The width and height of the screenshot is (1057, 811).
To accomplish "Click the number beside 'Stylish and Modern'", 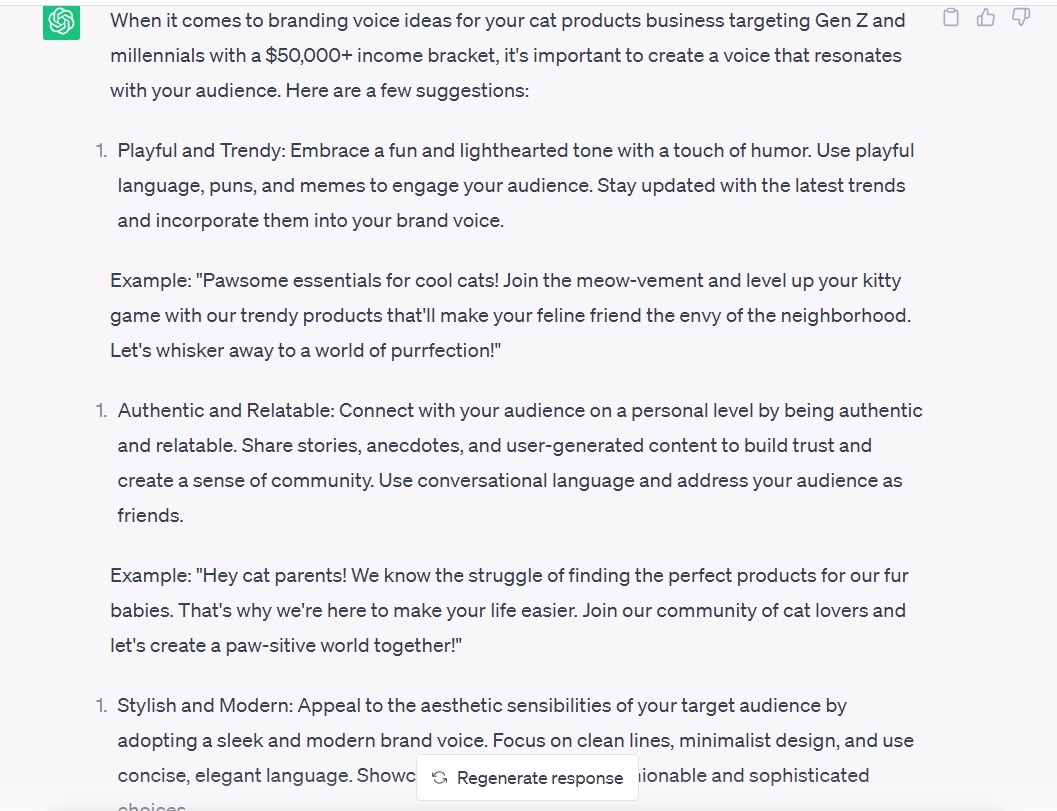I will point(101,705).
